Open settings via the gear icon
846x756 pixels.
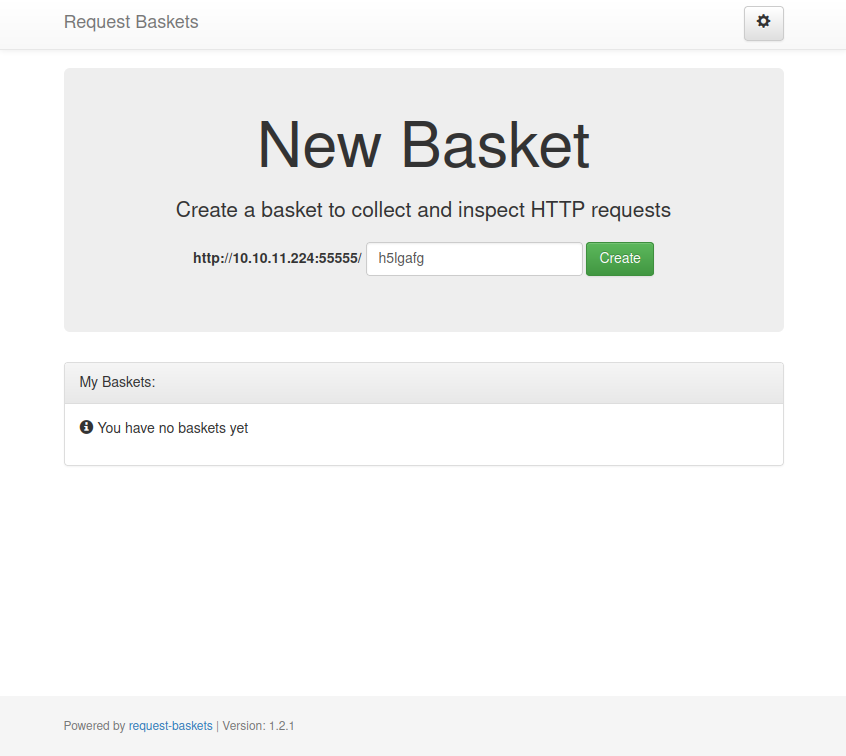[x=764, y=22]
